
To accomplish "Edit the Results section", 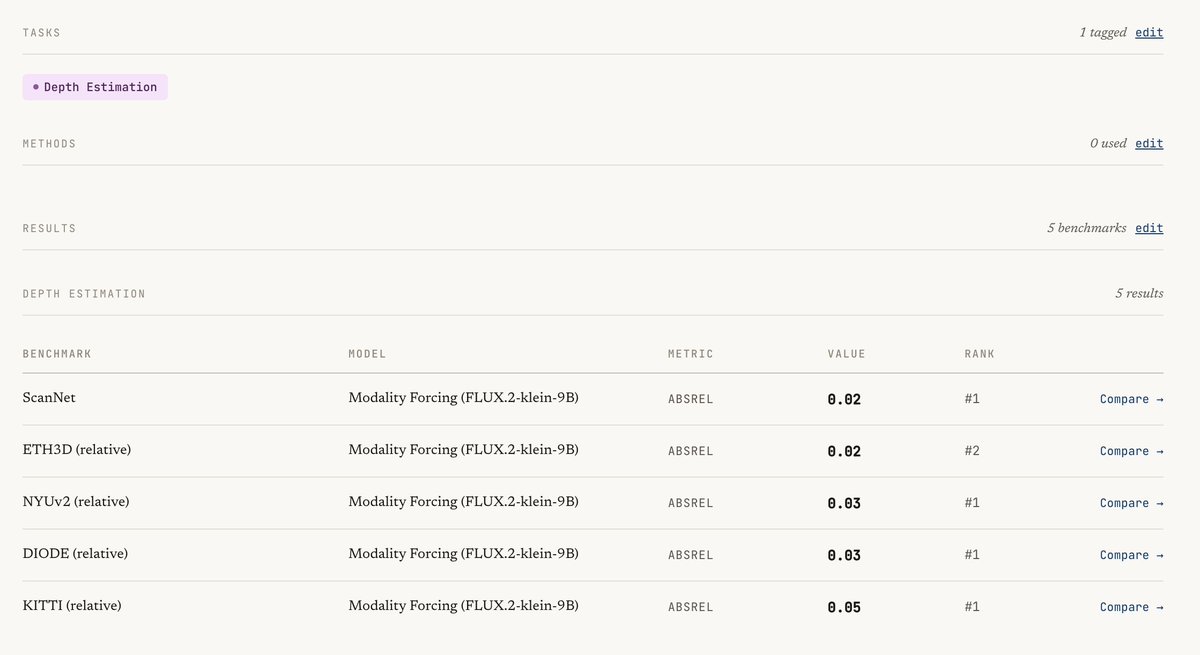I will tap(1149, 228).
